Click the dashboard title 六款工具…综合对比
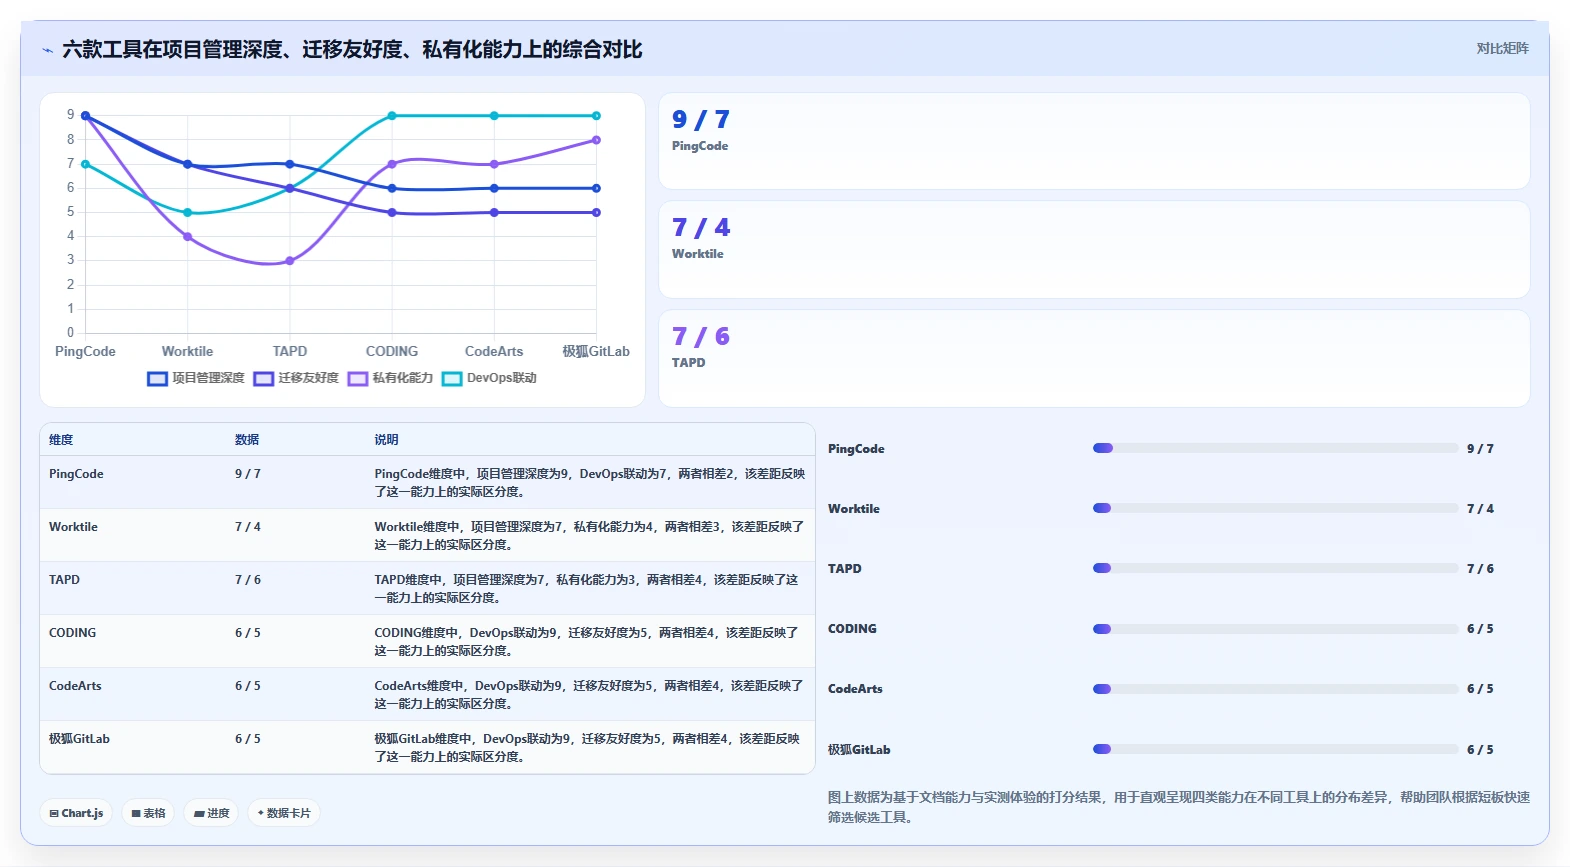The height and width of the screenshot is (867, 1570). tap(352, 49)
